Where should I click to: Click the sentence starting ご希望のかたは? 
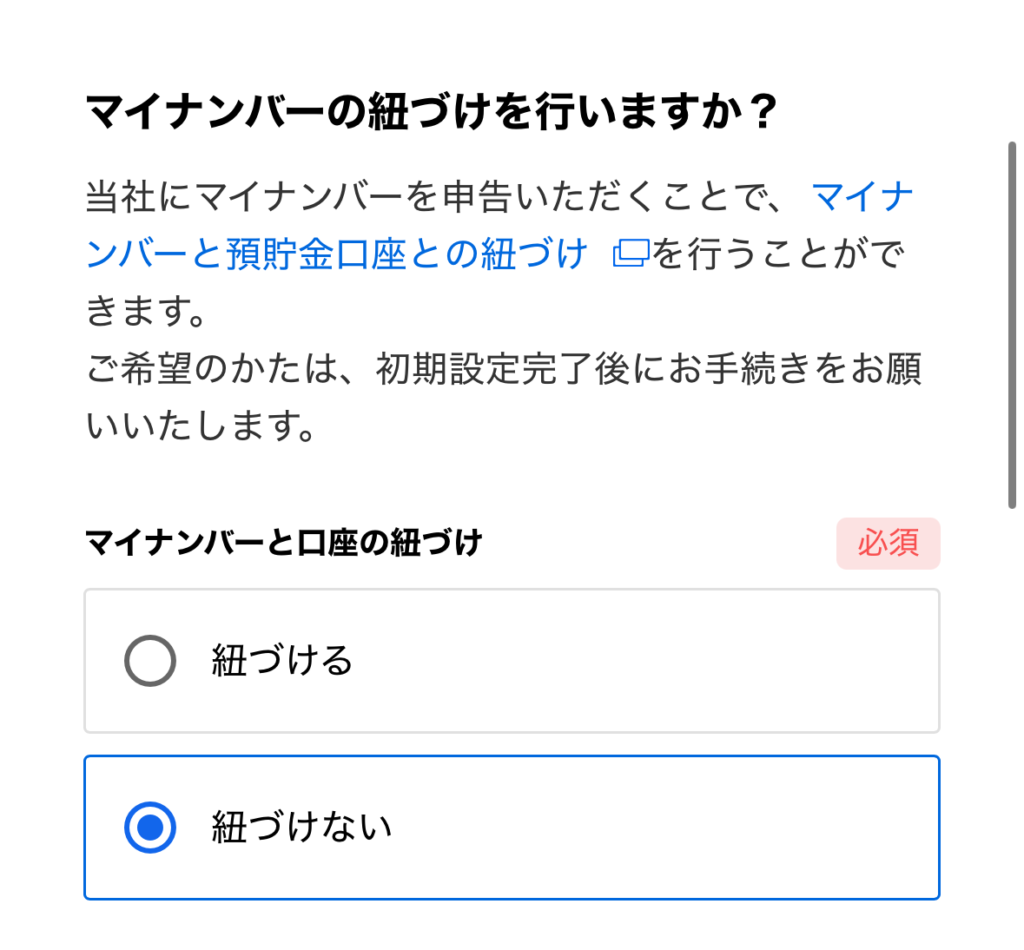(x=500, y=370)
